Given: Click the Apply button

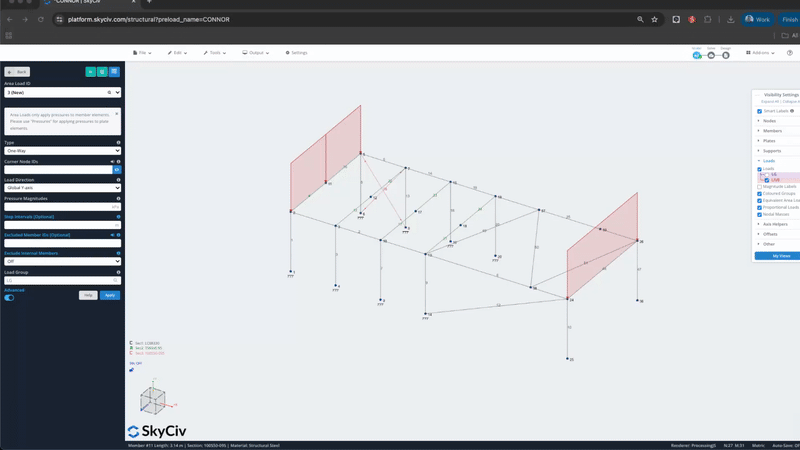Looking at the screenshot, I should tap(110, 295).
